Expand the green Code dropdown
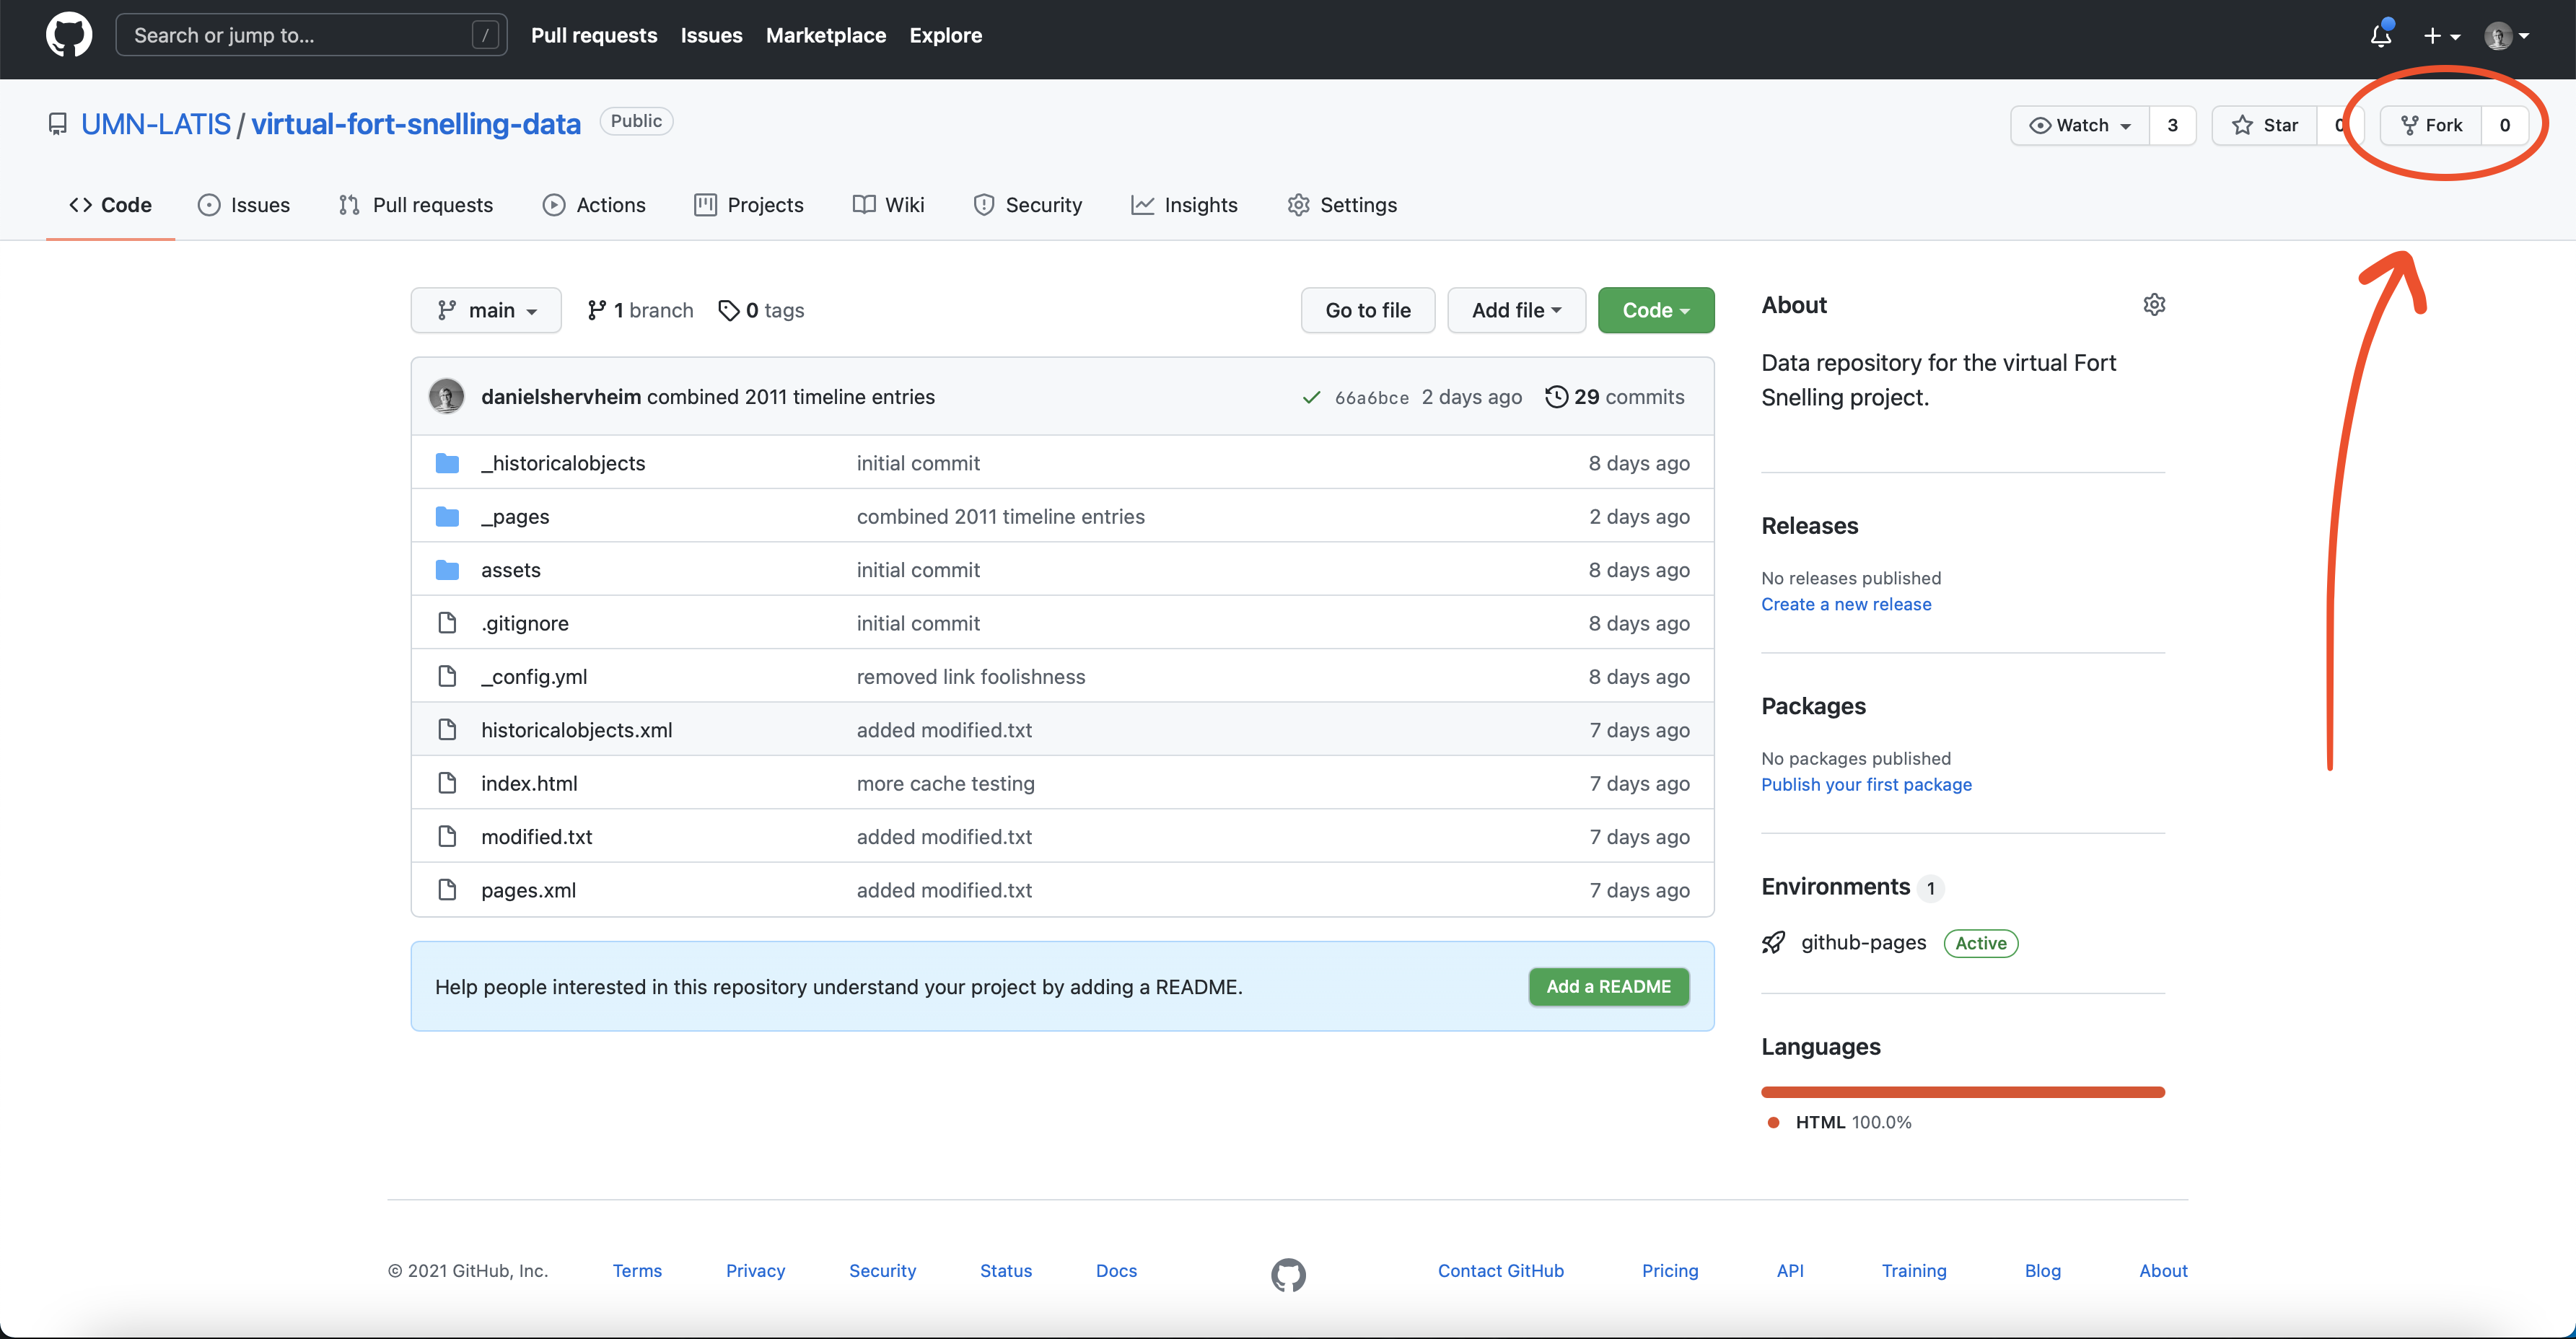The height and width of the screenshot is (1339, 2576). 1656,310
